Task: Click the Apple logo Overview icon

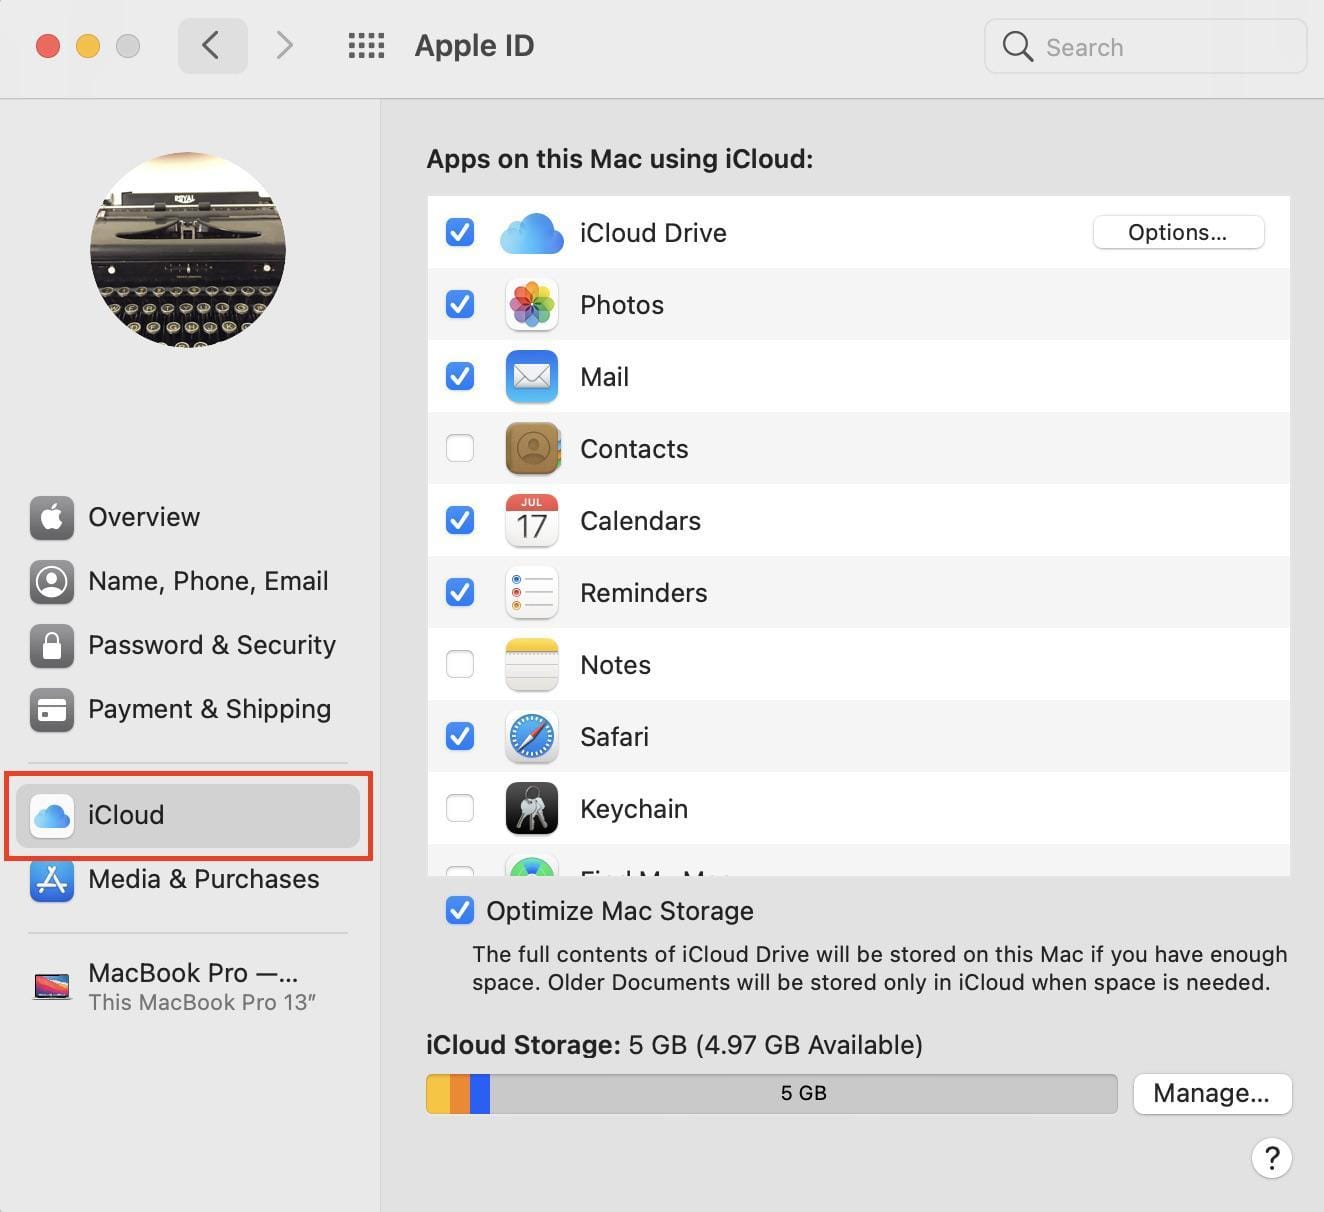Action: click(52, 518)
